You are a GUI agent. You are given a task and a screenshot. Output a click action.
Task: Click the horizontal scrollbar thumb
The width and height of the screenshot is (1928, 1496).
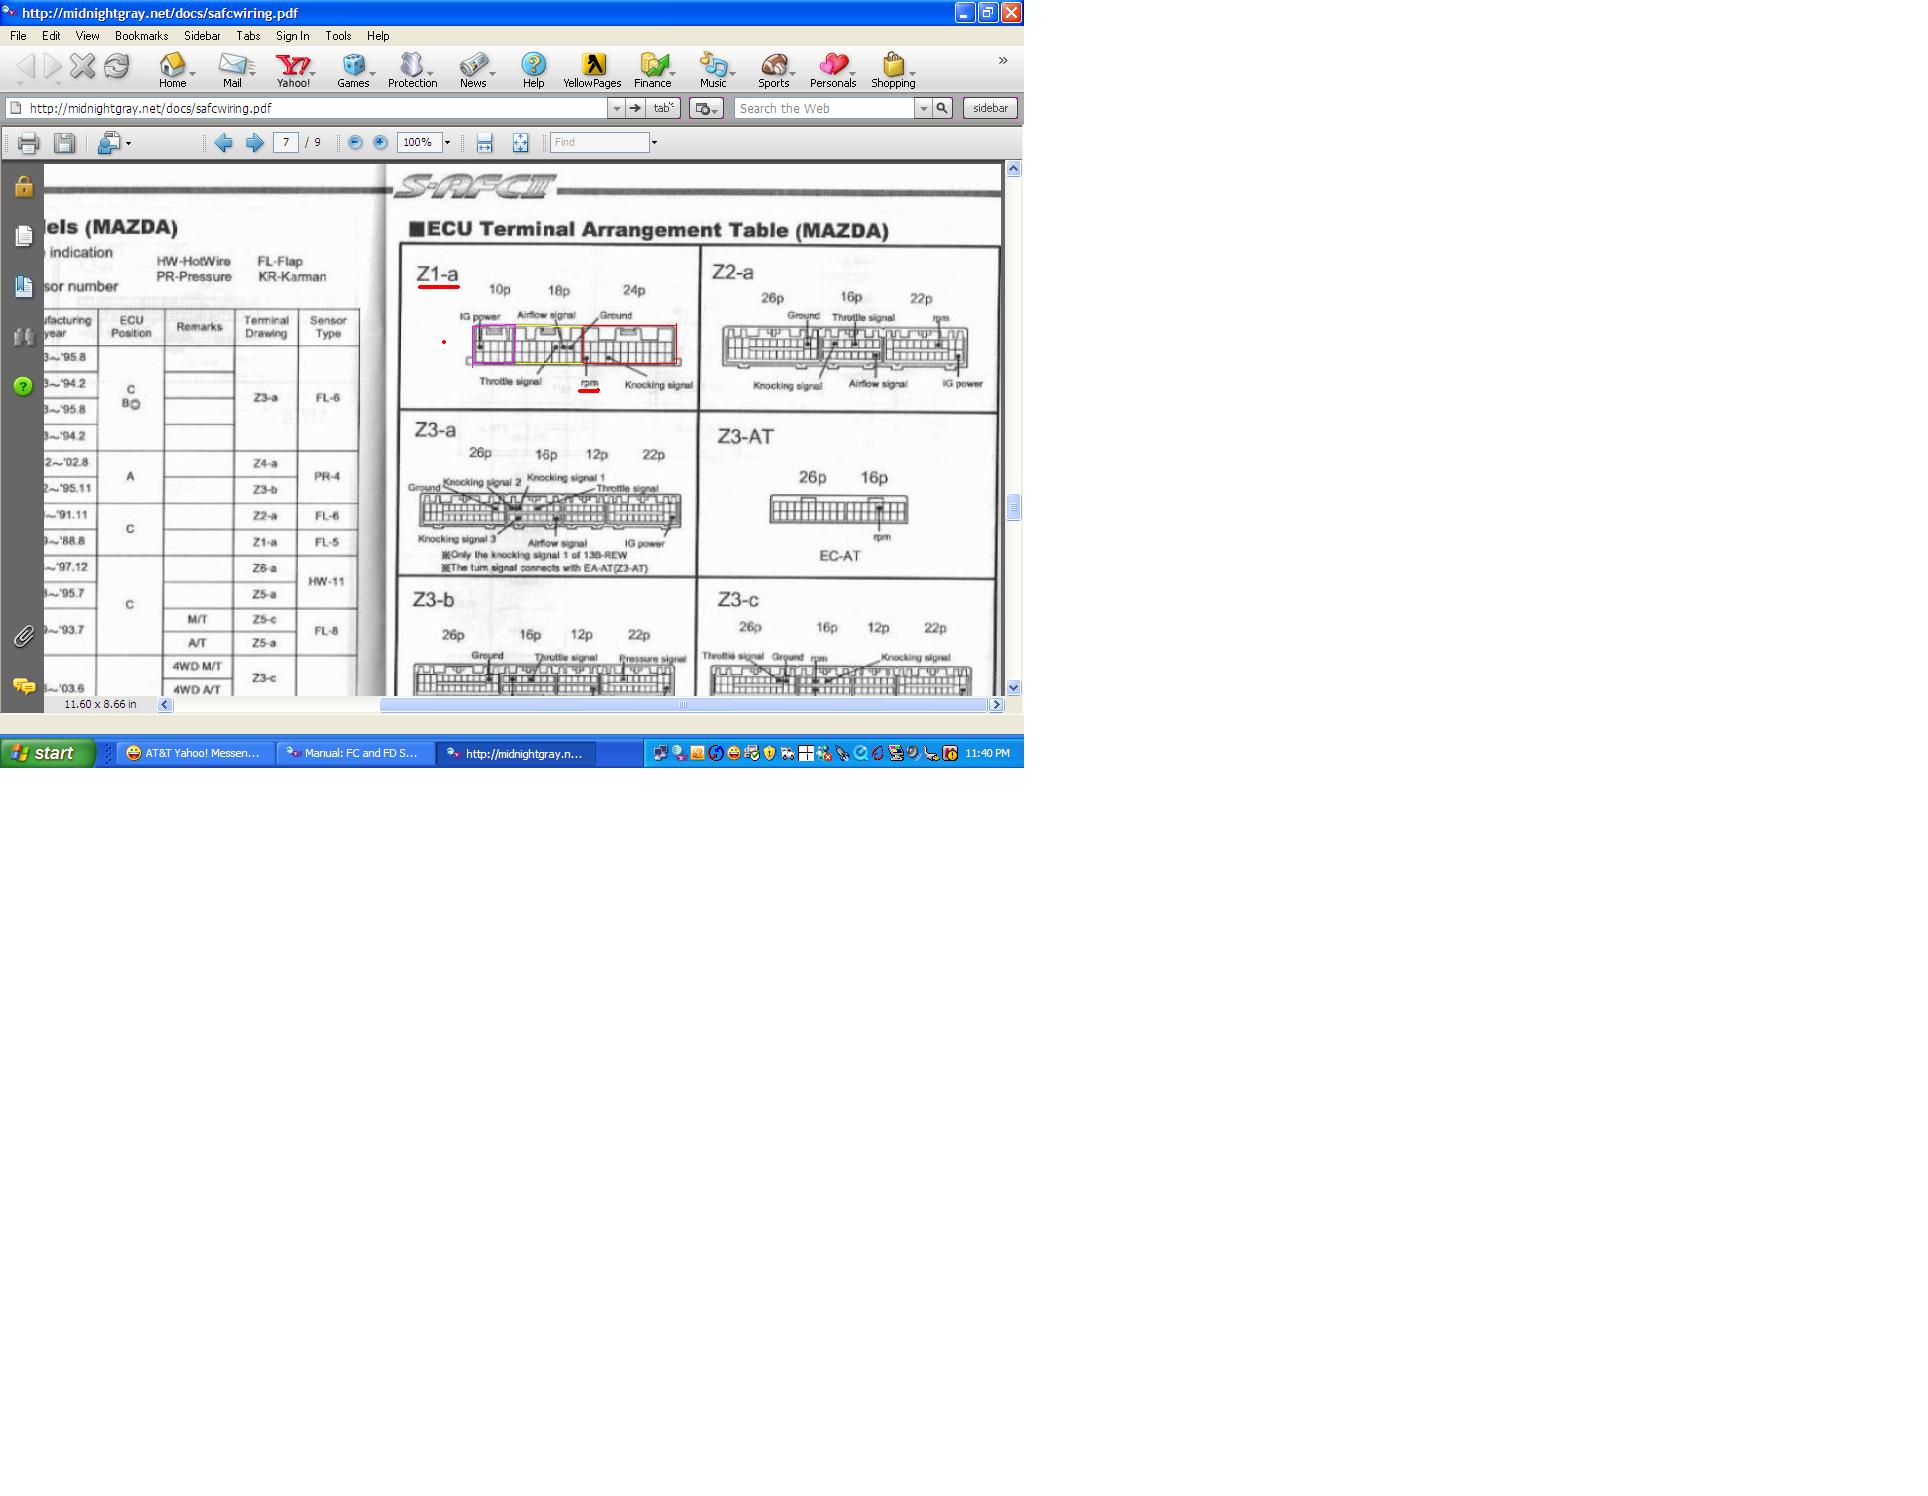point(683,705)
